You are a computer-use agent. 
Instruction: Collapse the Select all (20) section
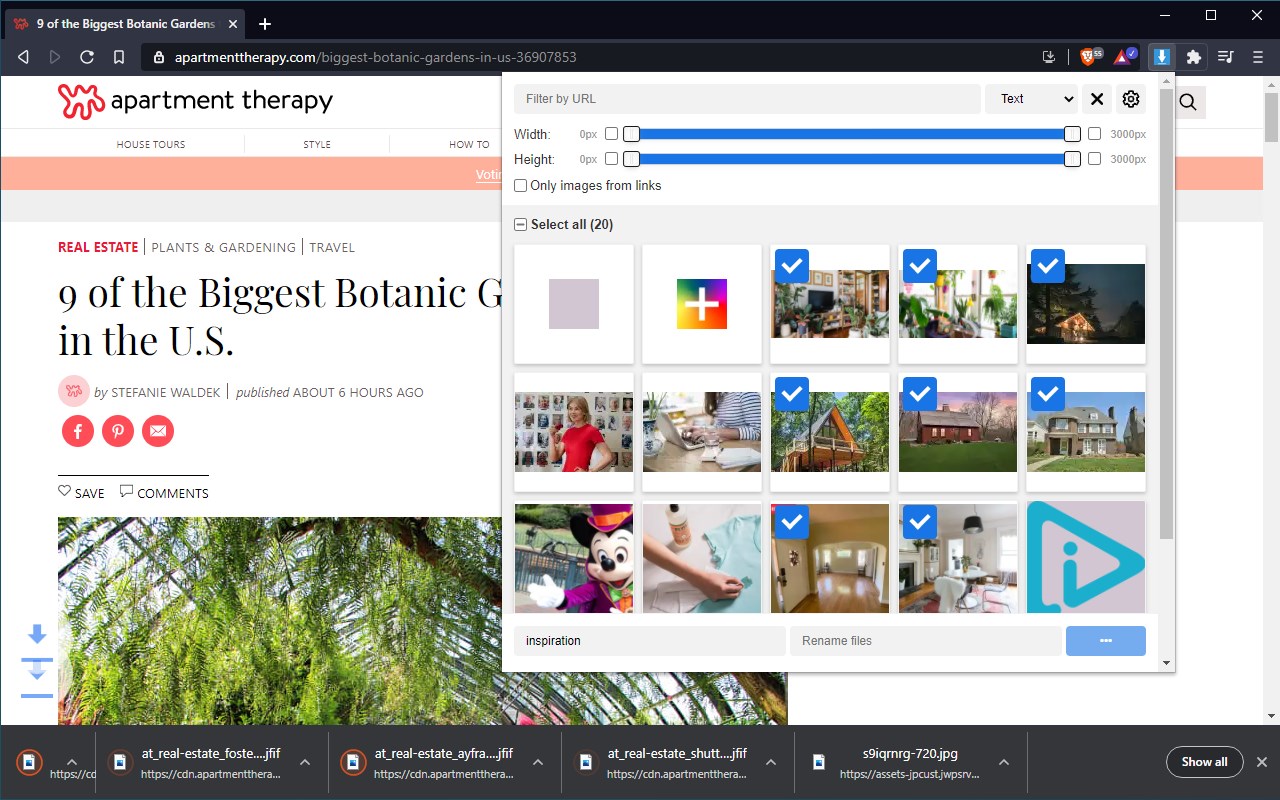point(519,224)
